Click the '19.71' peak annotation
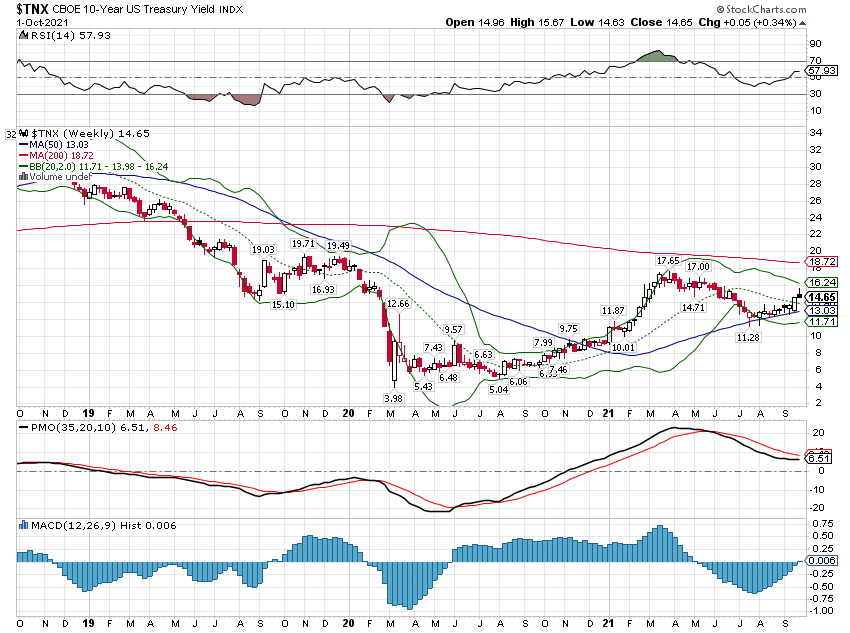The width and height of the screenshot is (850, 633). [x=303, y=244]
